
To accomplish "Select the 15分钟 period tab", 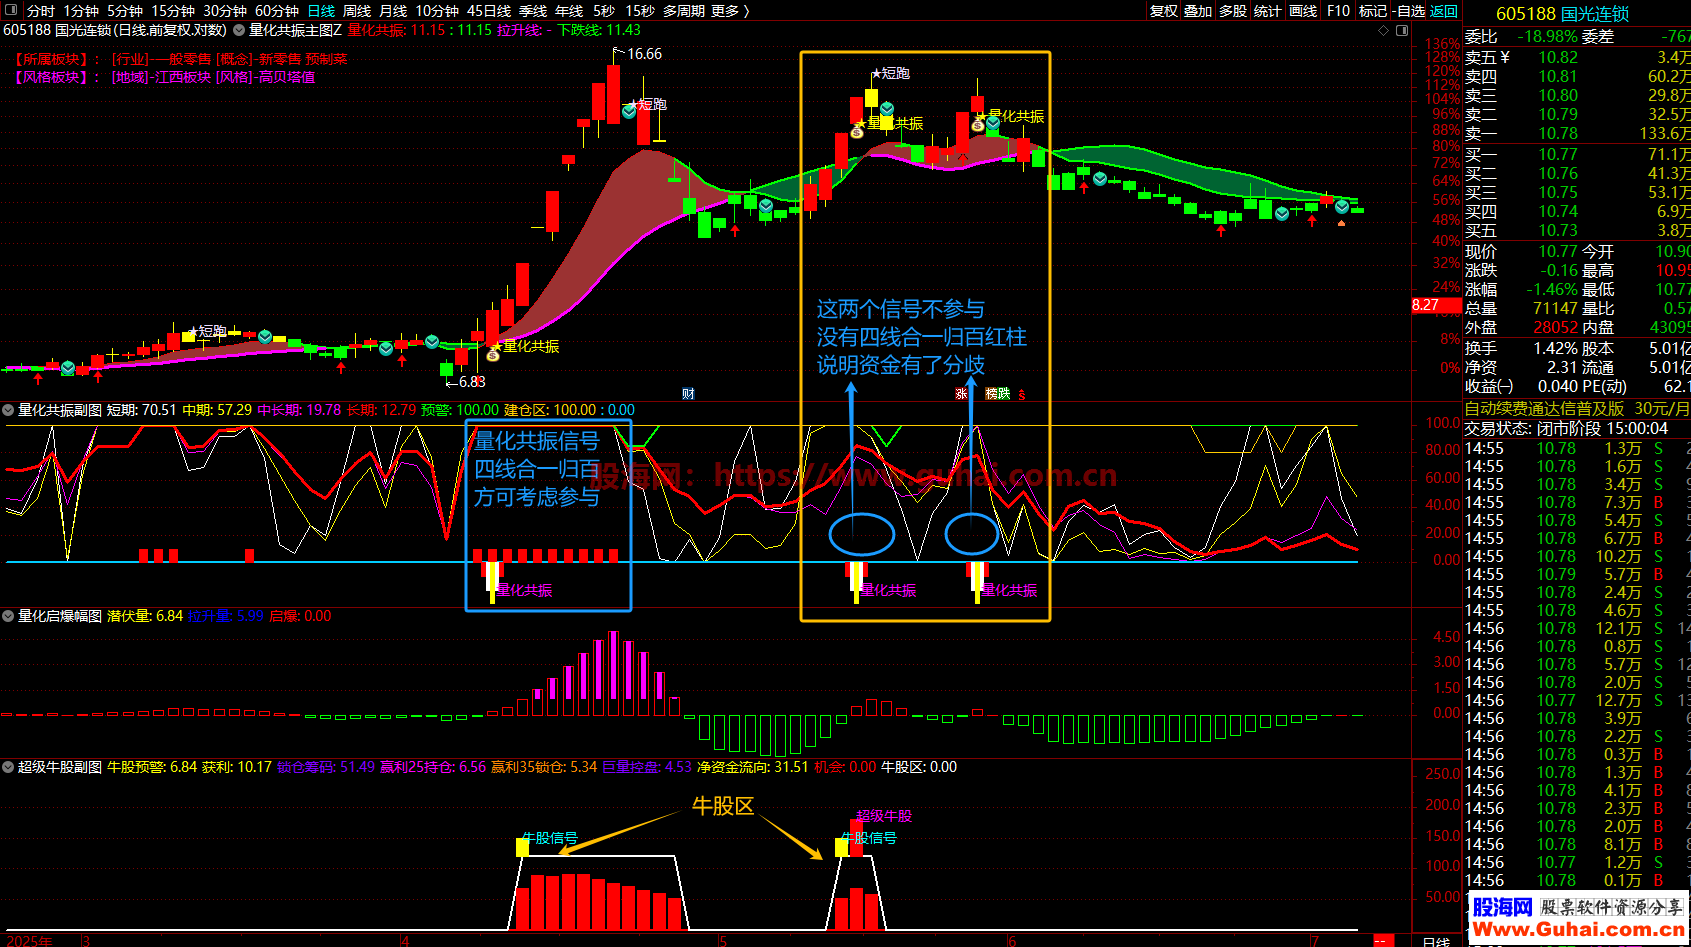I will pyautogui.click(x=173, y=11).
